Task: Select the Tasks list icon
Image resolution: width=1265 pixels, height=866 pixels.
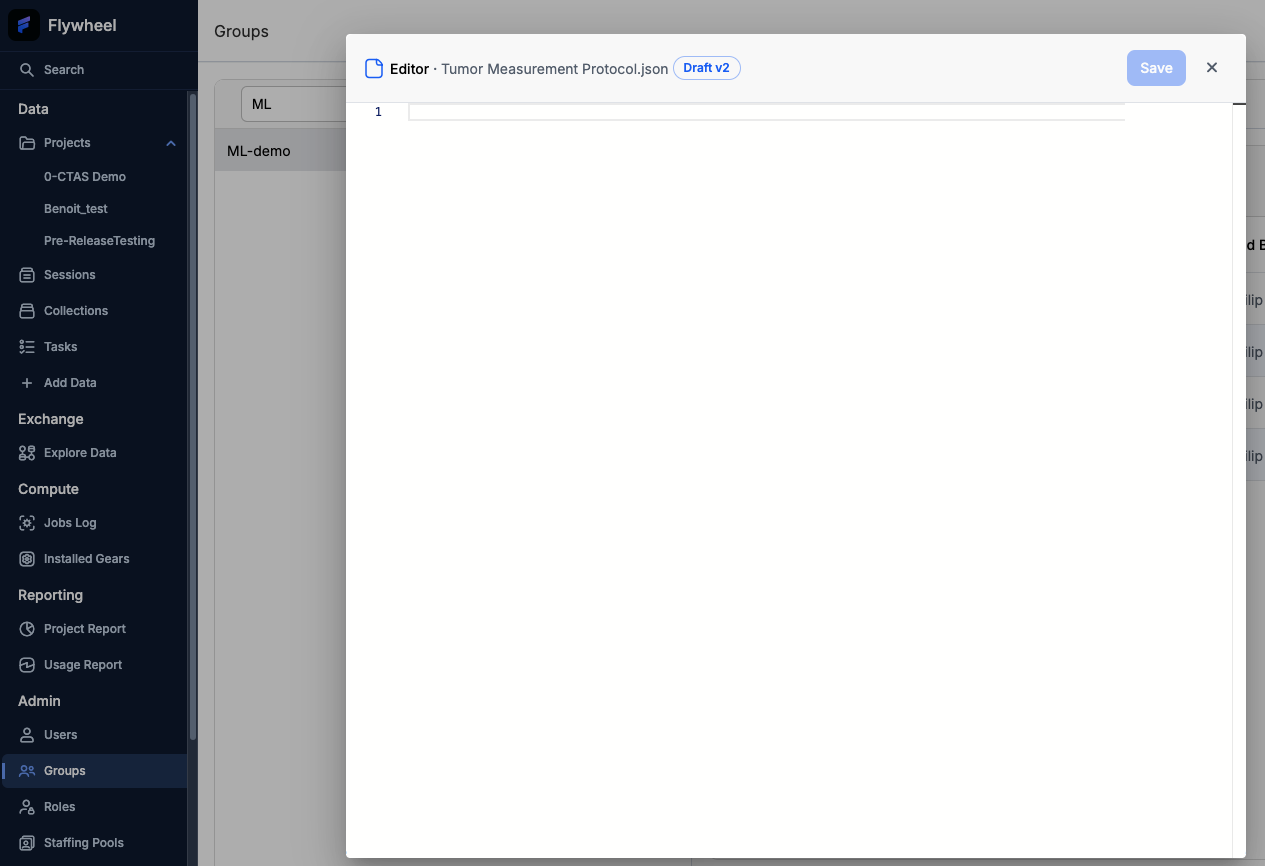Action: coord(26,346)
